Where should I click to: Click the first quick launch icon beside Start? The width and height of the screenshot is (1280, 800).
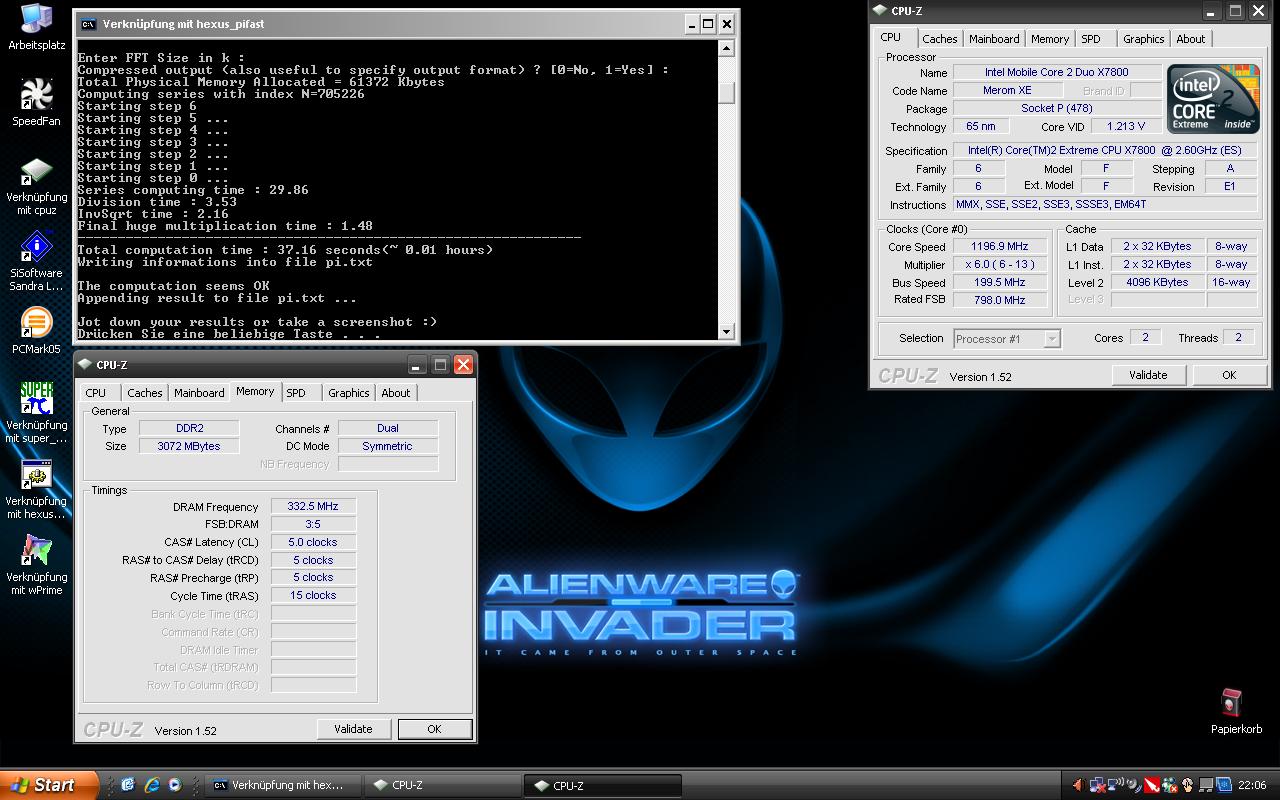tap(128, 785)
